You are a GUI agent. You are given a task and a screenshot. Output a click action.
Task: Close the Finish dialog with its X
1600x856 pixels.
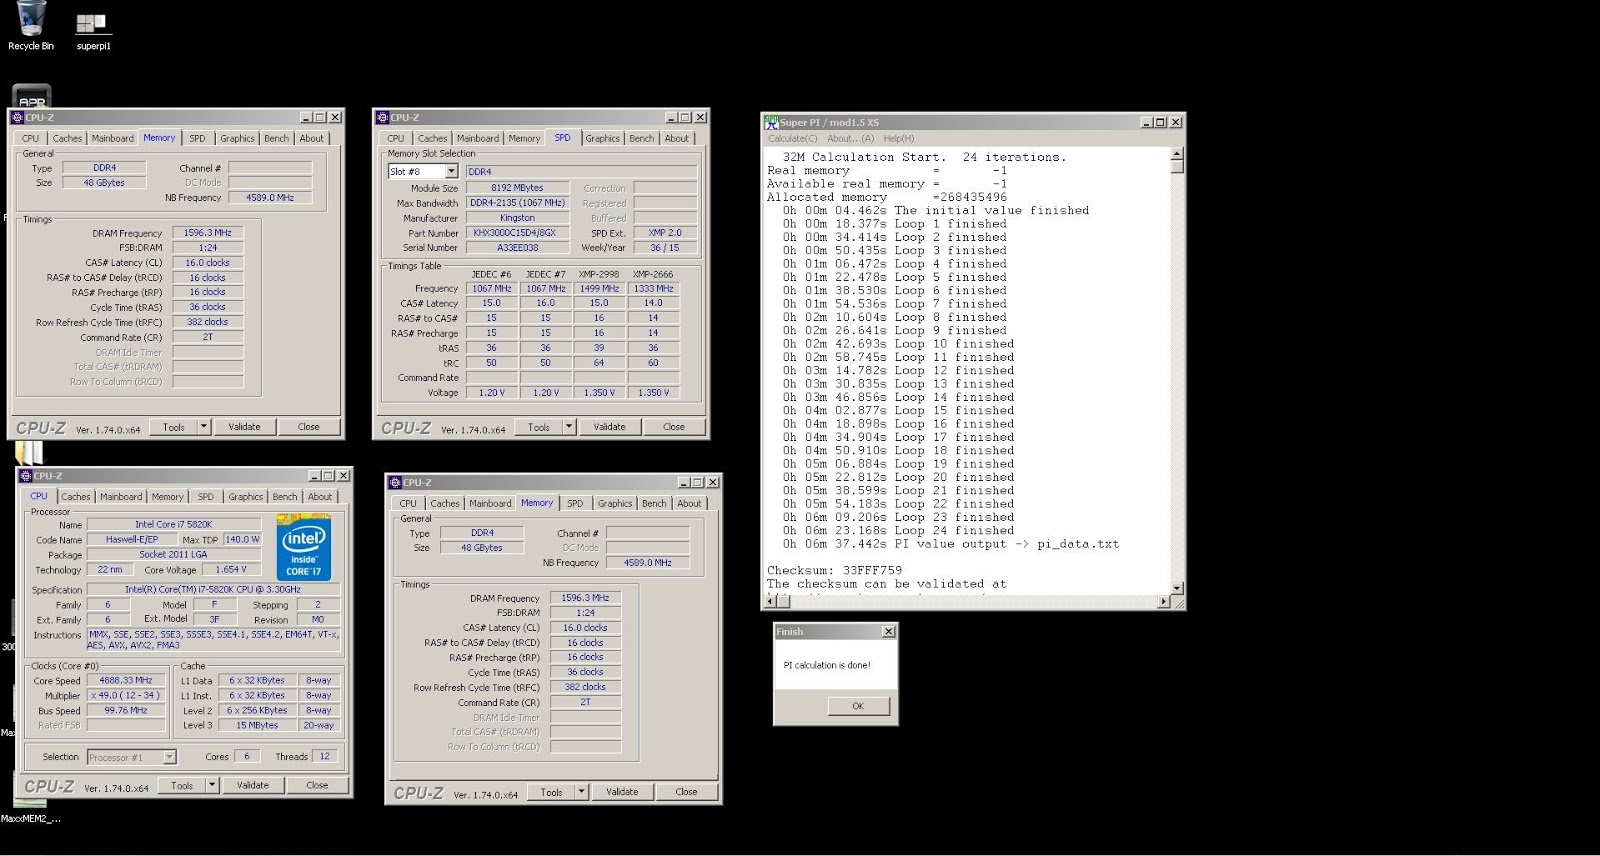point(888,632)
